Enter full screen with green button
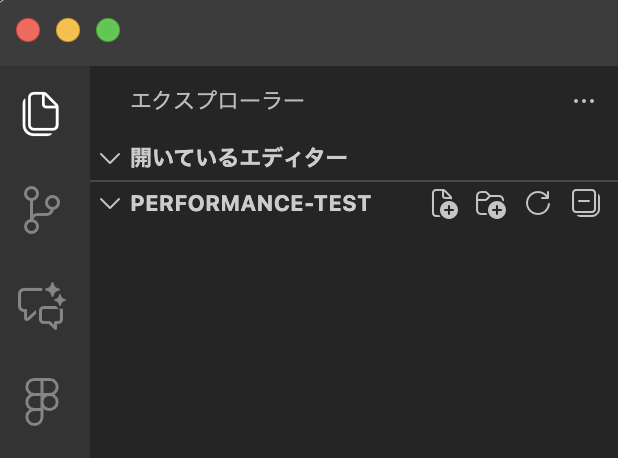Screen dimensions: 618x458 (x=108, y=30)
